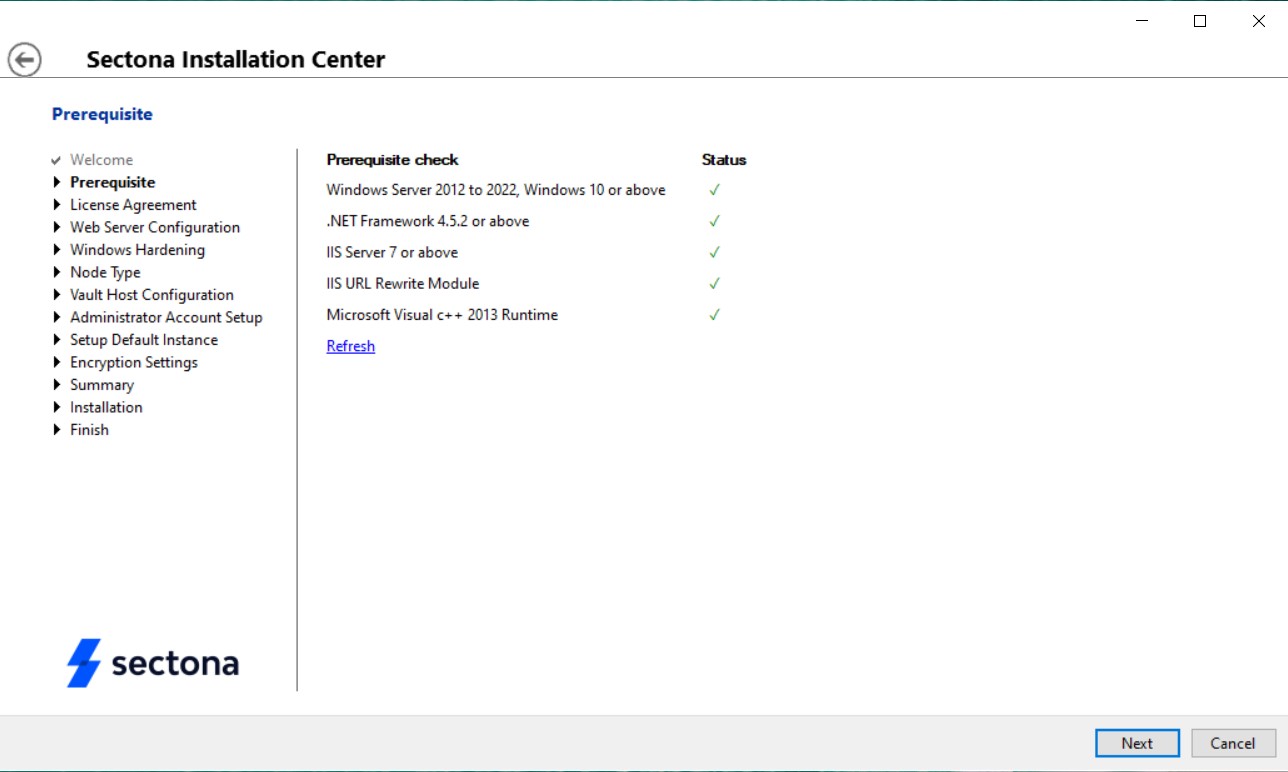Expand the Encryption Settings step
This screenshot has height=772, width=1288.
click(x=57, y=362)
